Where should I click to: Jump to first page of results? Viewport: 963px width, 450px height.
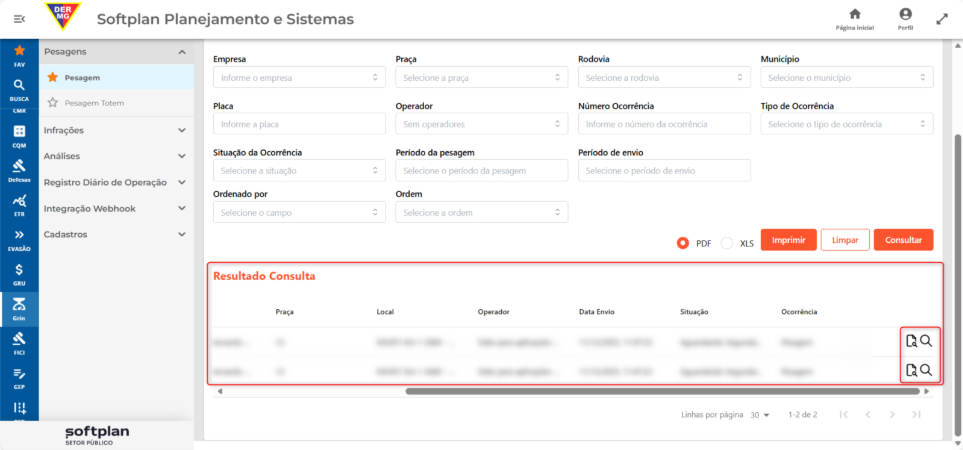tap(844, 414)
